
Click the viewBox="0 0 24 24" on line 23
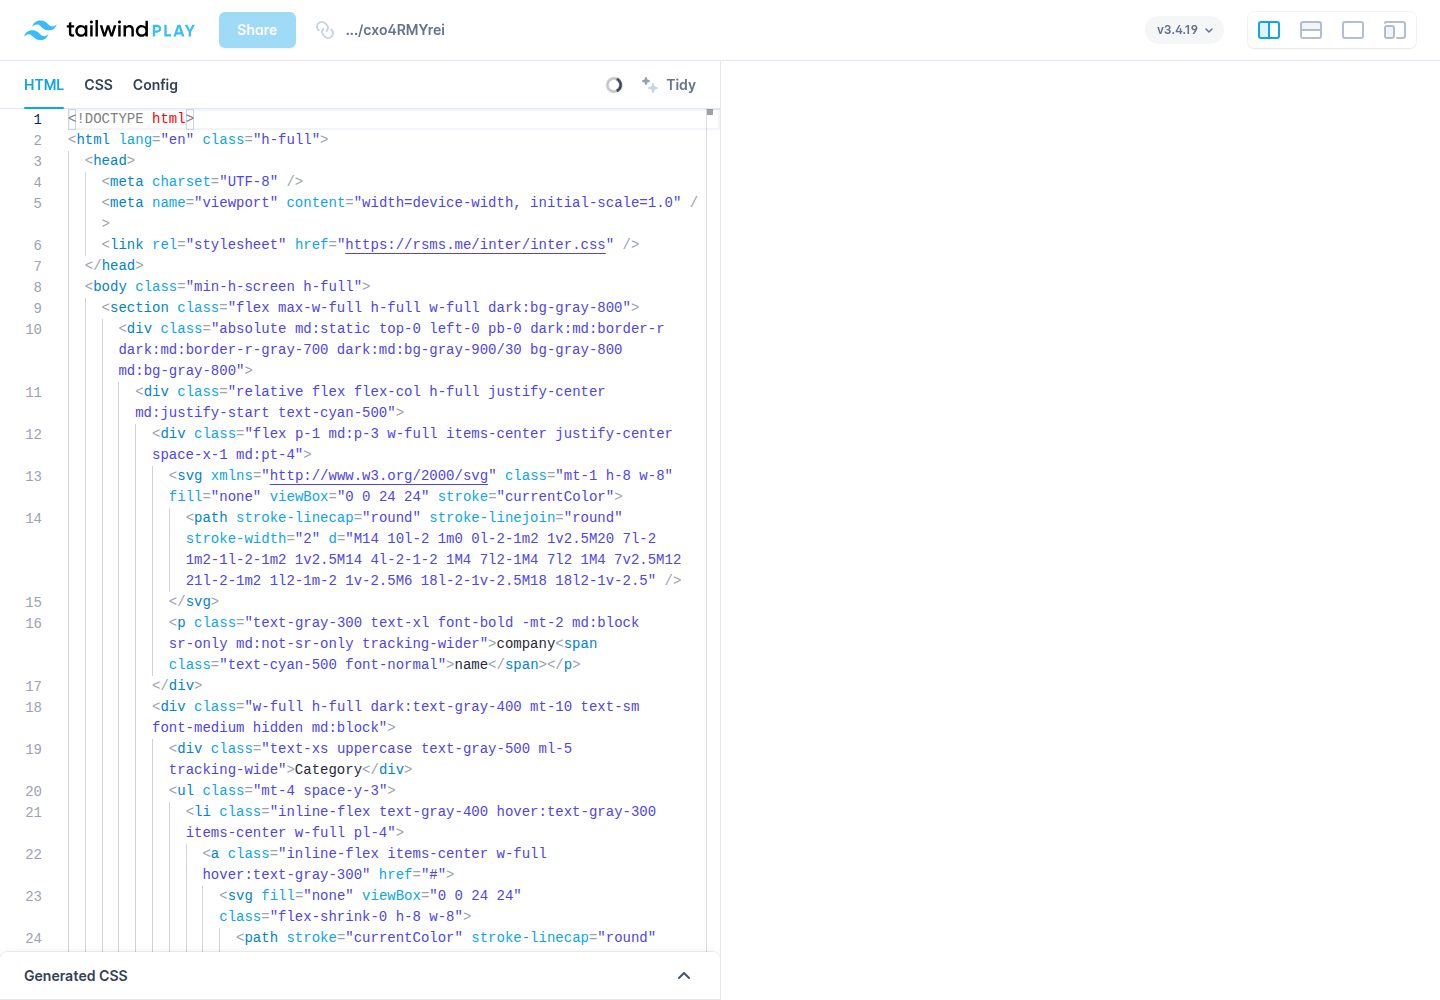point(442,895)
